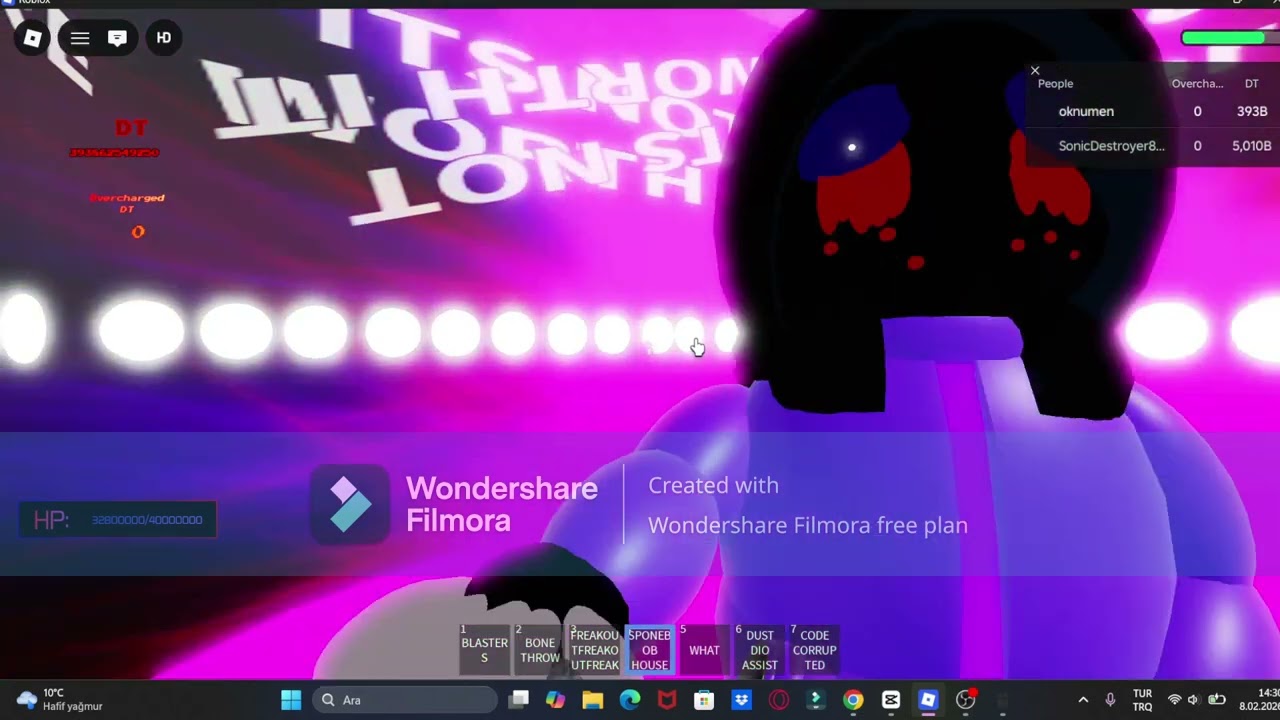Open the weather widget showing 10°C
The height and width of the screenshot is (720, 1280).
coord(60,700)
